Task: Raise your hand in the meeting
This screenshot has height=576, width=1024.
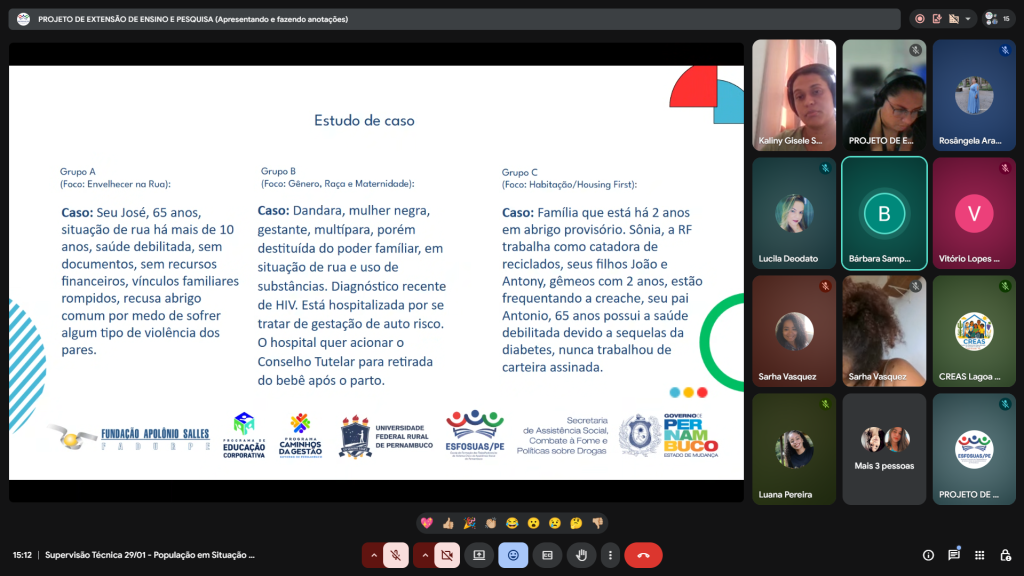Action: (581, 555)
